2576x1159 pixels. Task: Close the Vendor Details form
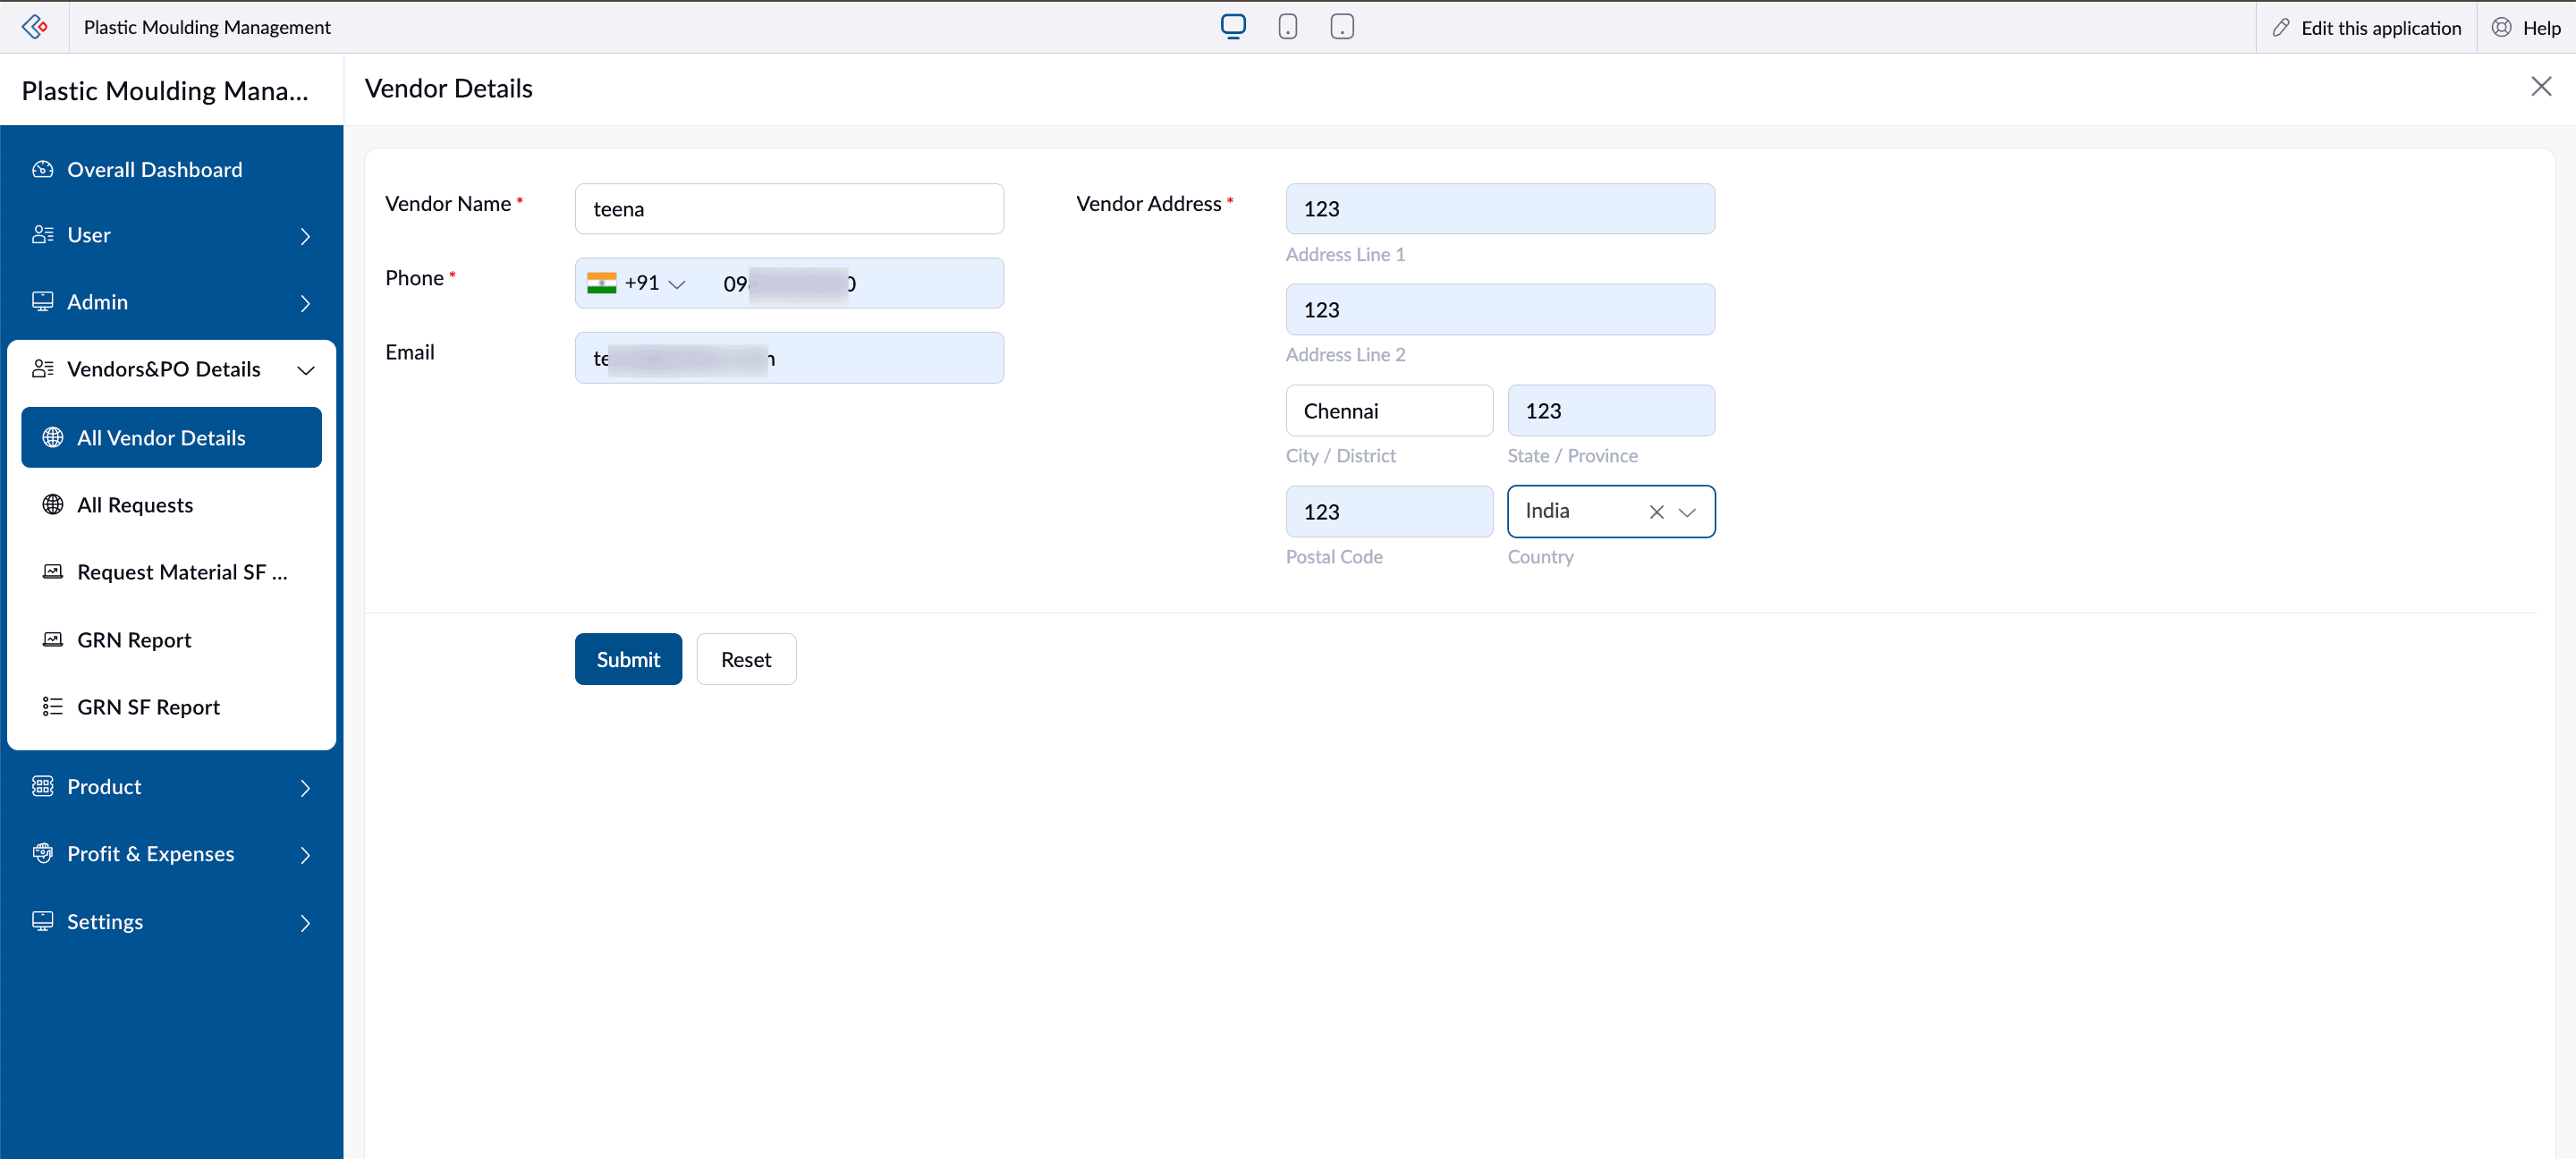[x=2541, y=87]
